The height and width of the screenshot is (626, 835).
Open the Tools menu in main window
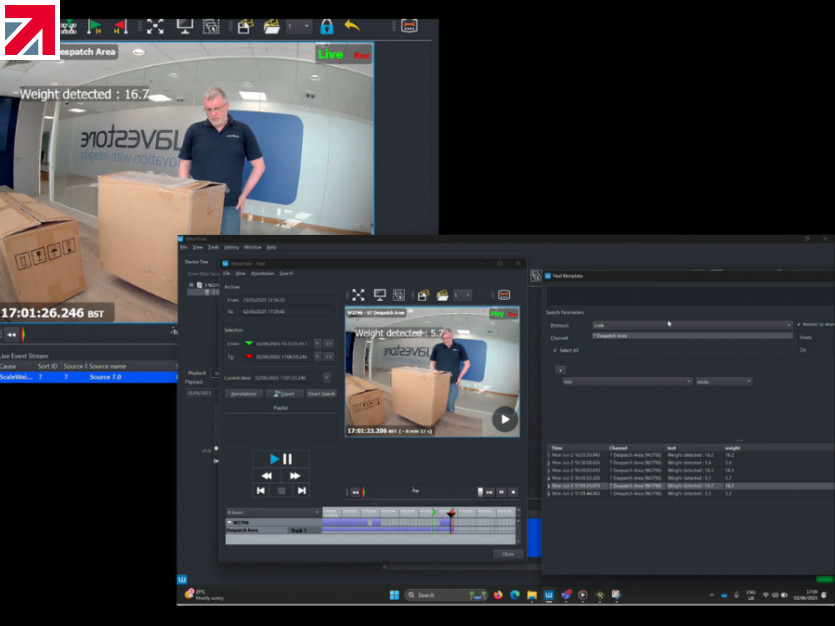coord(213,248)
